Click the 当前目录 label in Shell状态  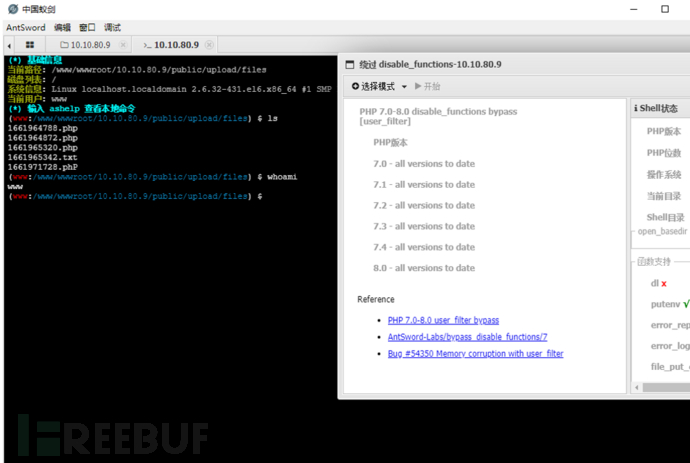pyautogui.click(x=664, y=196)
